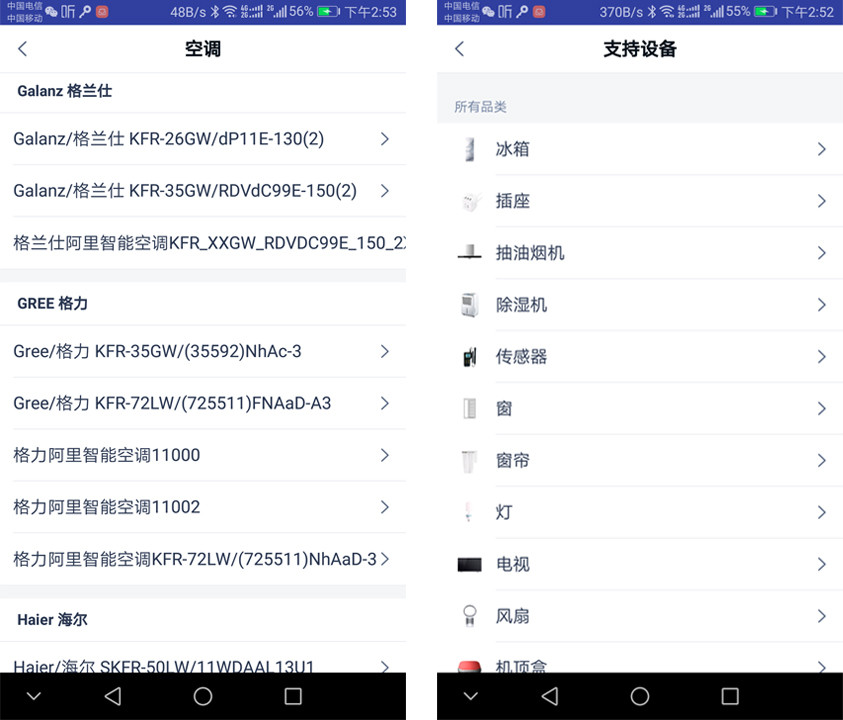Select 格力阿里智能空调11000 entry
This screenshot has height=720, width=843.
click(x=107, y=455)
